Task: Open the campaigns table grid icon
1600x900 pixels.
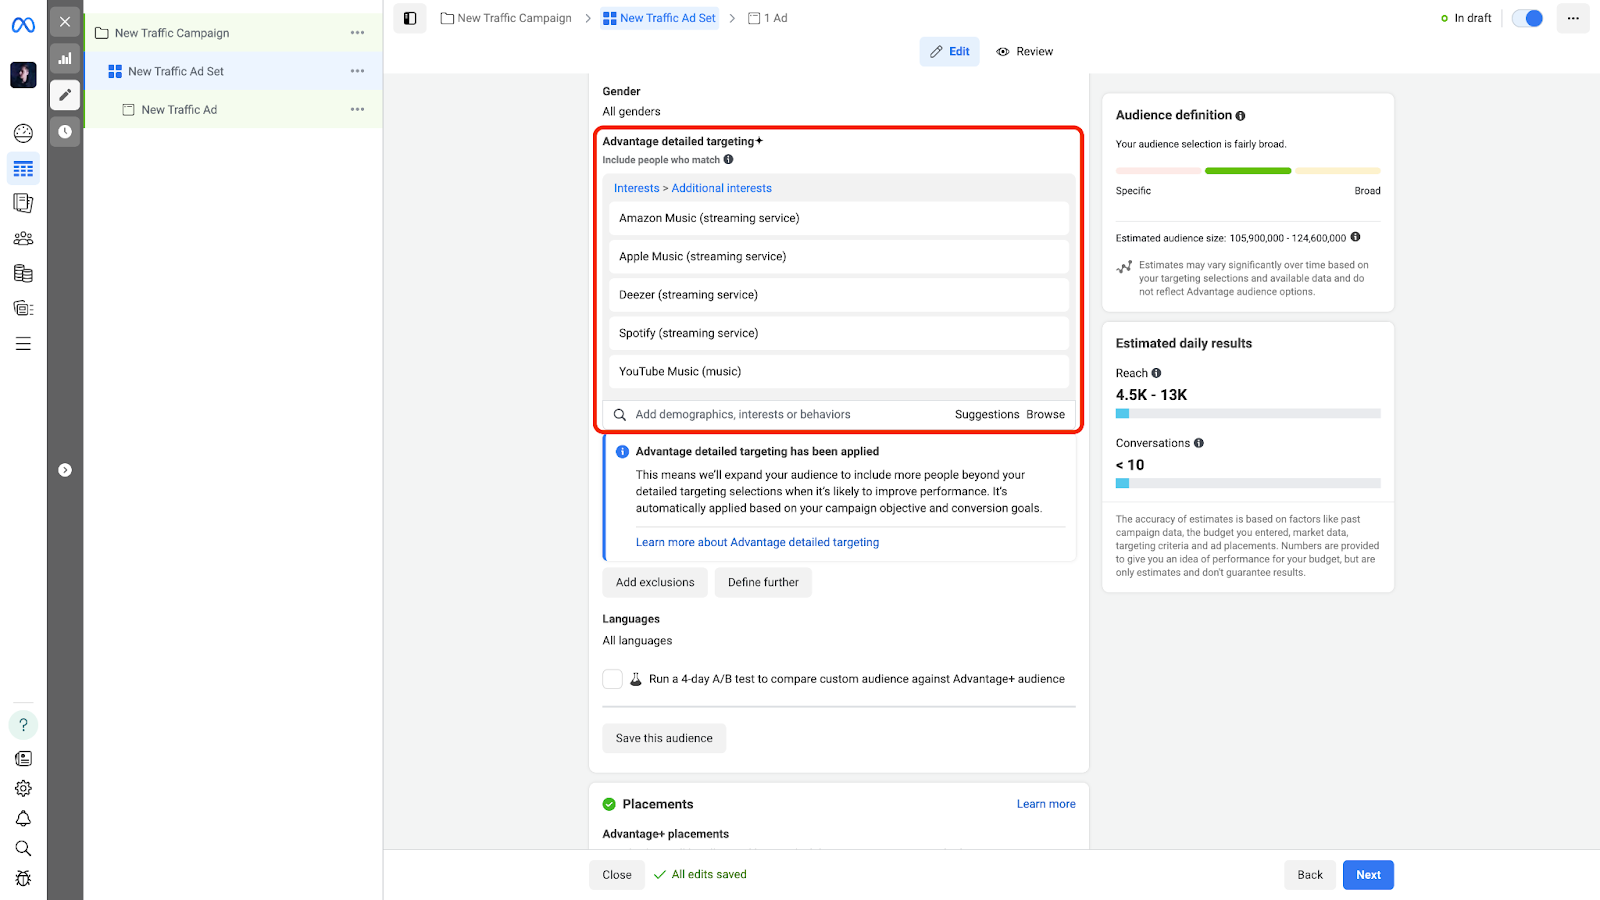Action: pyautogui.click(x=23, y=169)
